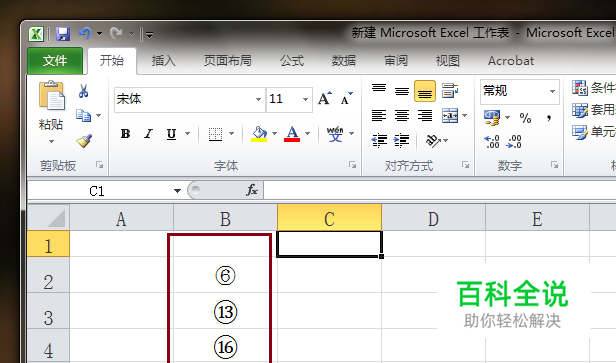Expand underline style options arrow
This screenshot has width=616, height=363.
187,134
